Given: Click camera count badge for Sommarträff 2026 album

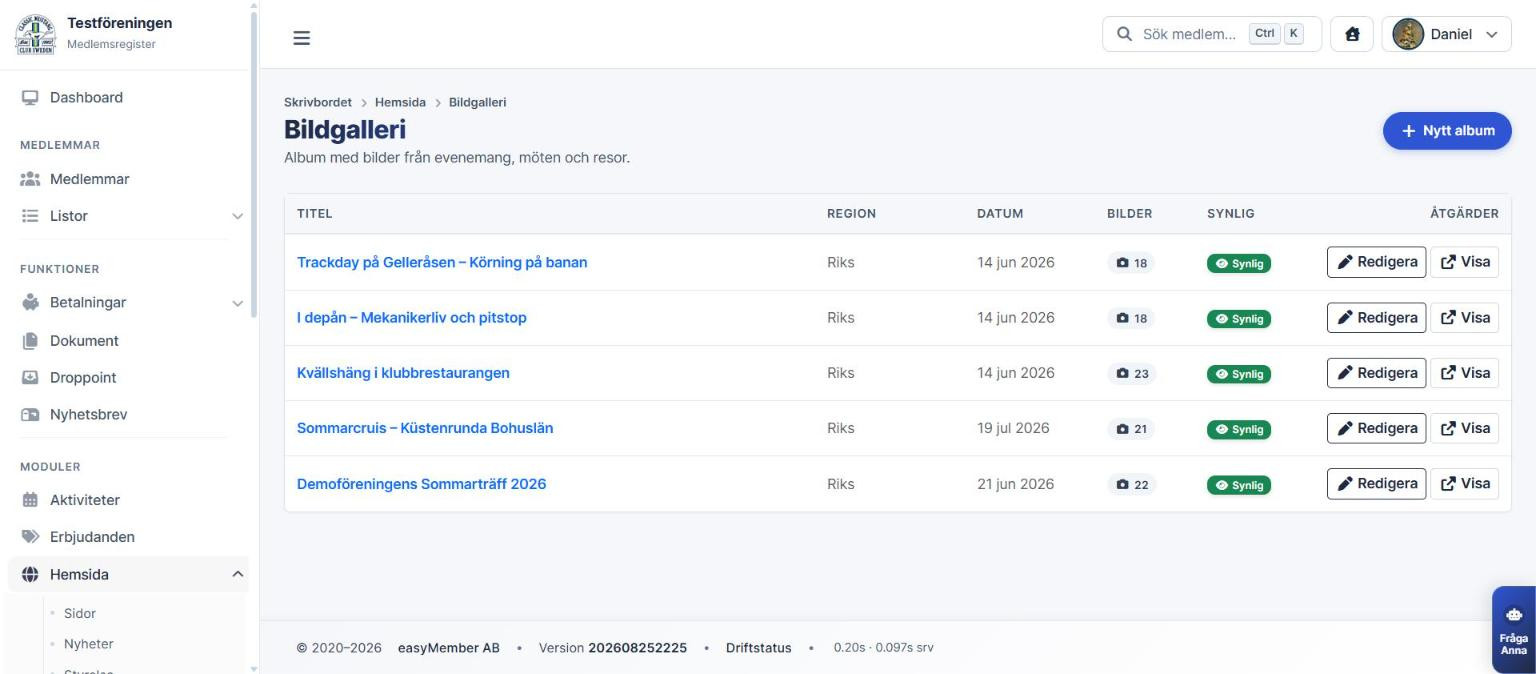Looking at the screenshot, I should (1131, 485).
